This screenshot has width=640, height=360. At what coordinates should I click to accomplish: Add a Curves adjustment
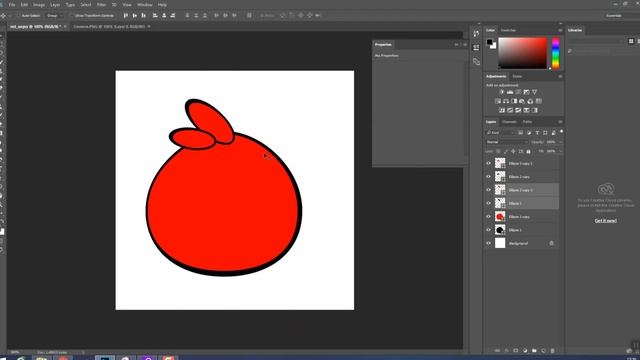click(518, 92)
